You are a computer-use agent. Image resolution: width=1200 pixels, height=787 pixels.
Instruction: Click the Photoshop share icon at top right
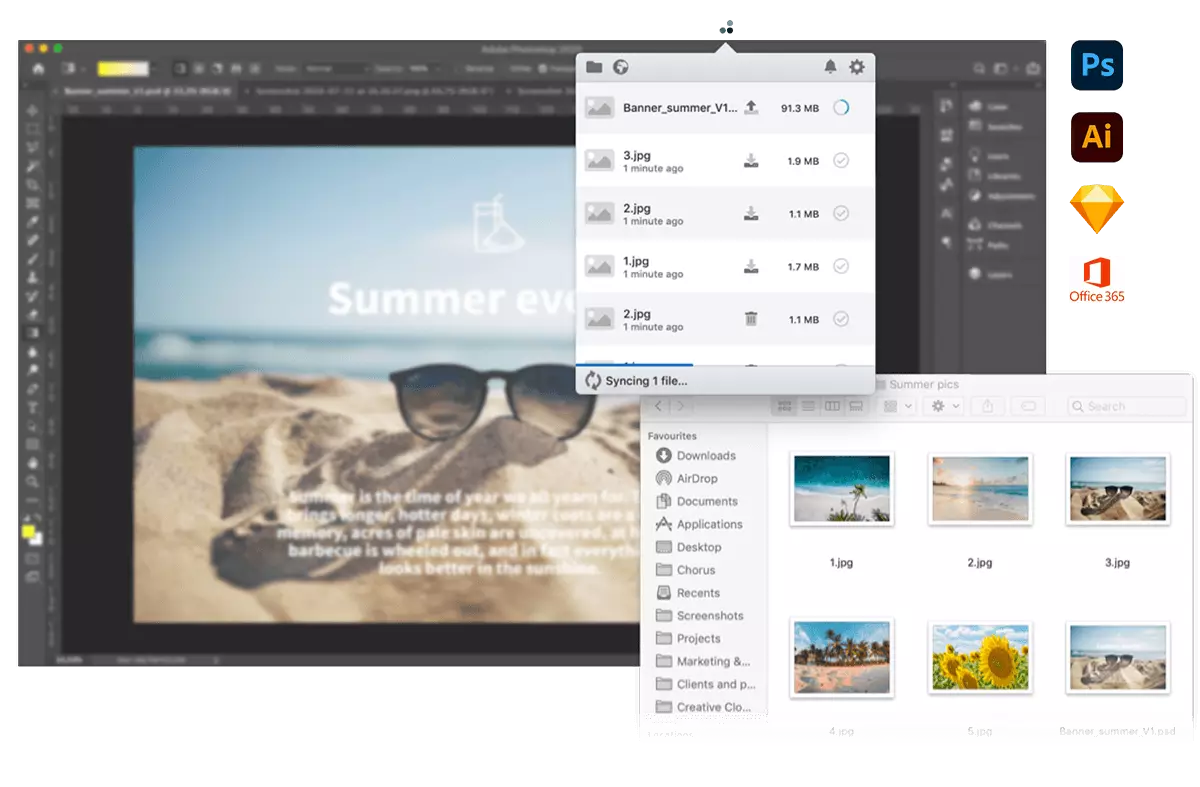click(1033, 68)
